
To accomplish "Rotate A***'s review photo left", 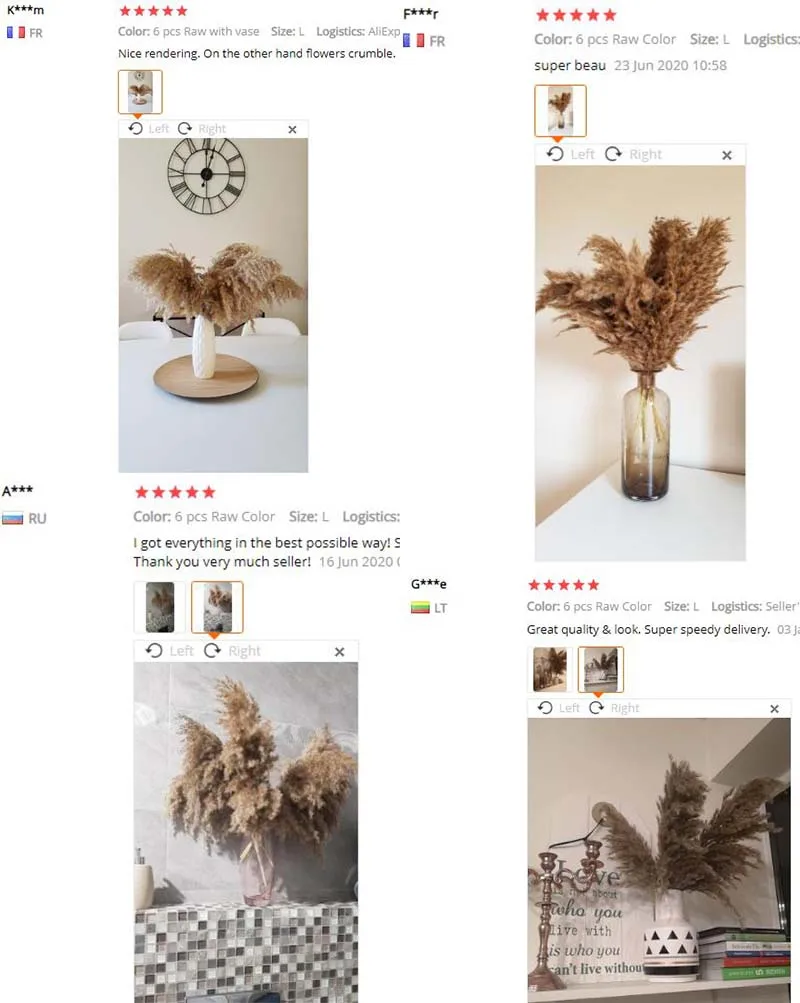I will [x=169, y=651].
